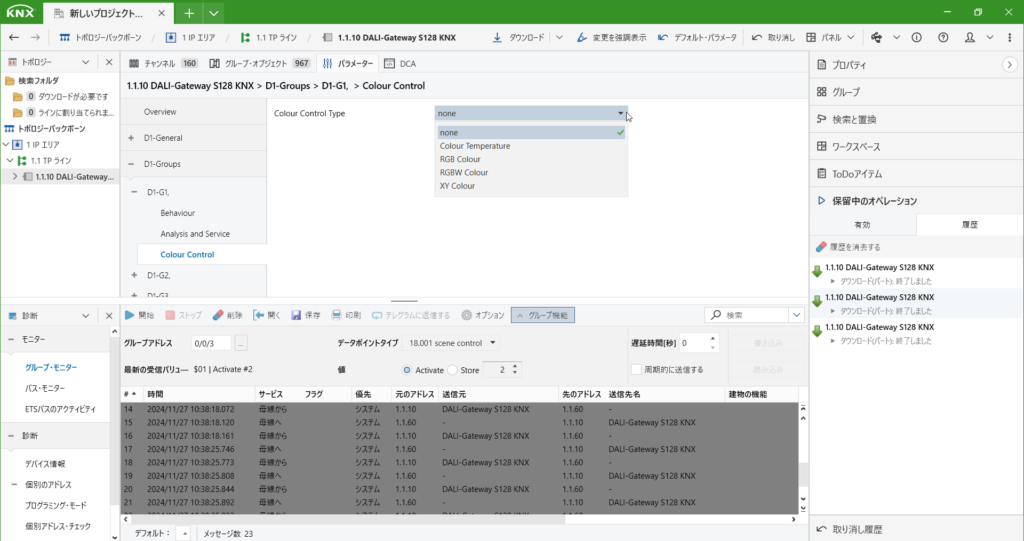The width and height of the screenshot is (1024, 541).
Task: Switch to the 有効 operations tab
Action: coord(862,225)
